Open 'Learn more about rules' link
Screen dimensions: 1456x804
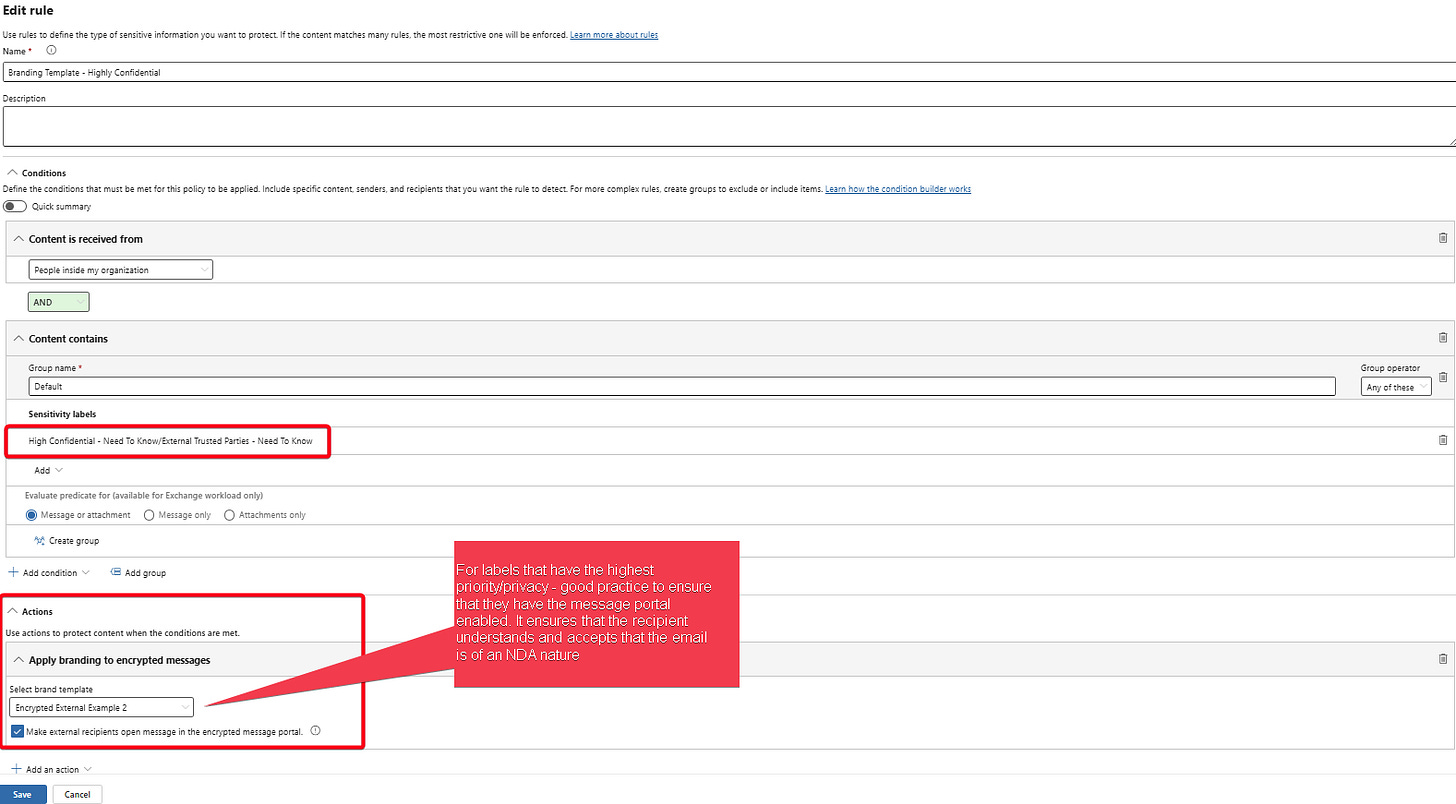click(614, 35)
